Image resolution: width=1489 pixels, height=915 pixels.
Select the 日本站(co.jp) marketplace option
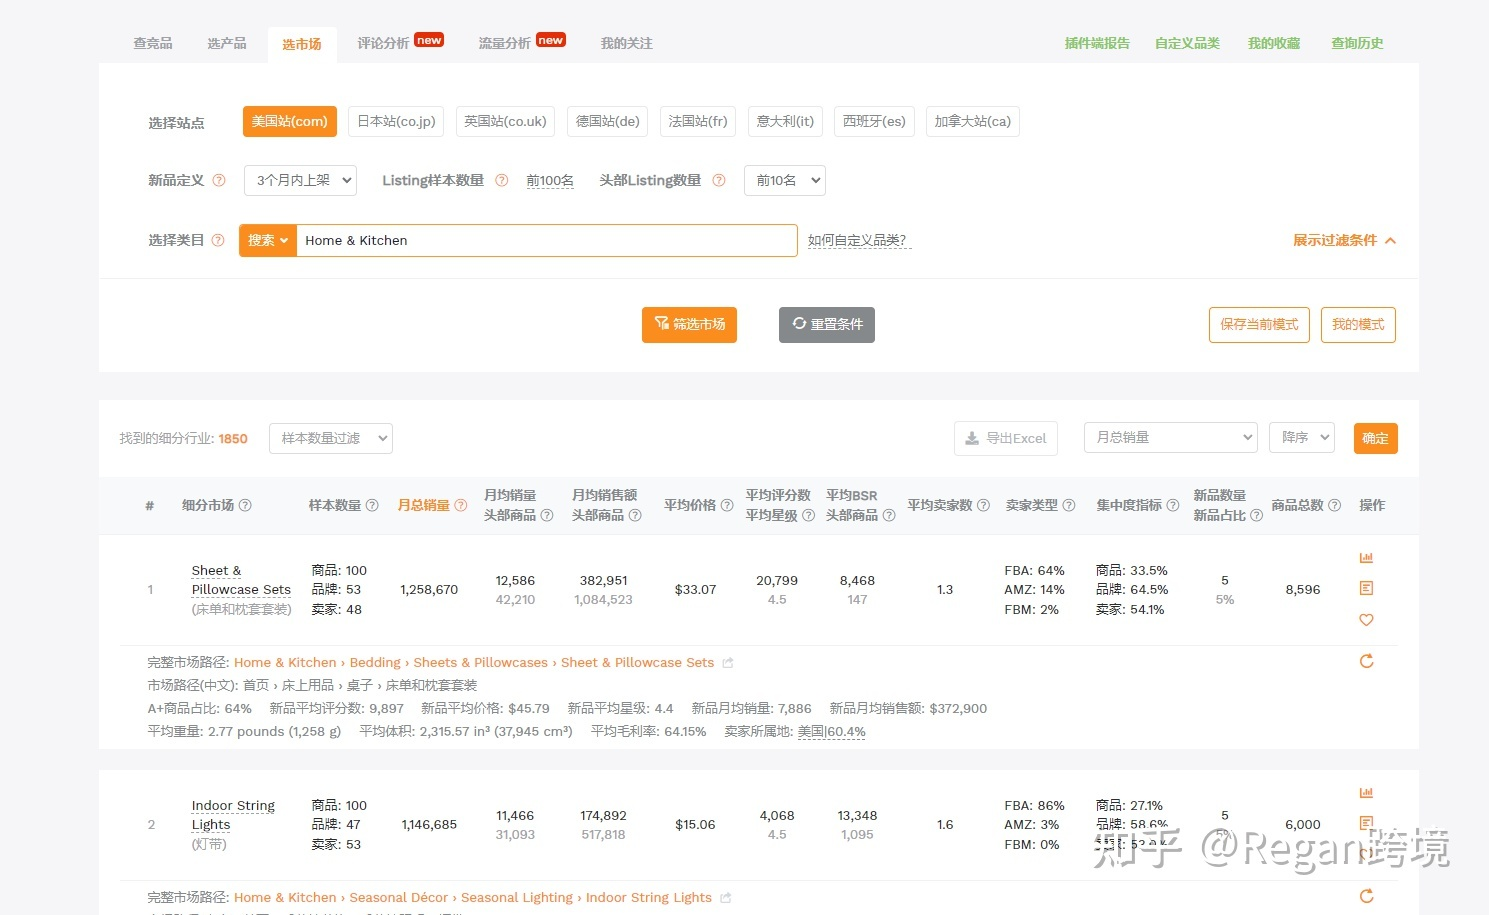click(x=395, y=121)
